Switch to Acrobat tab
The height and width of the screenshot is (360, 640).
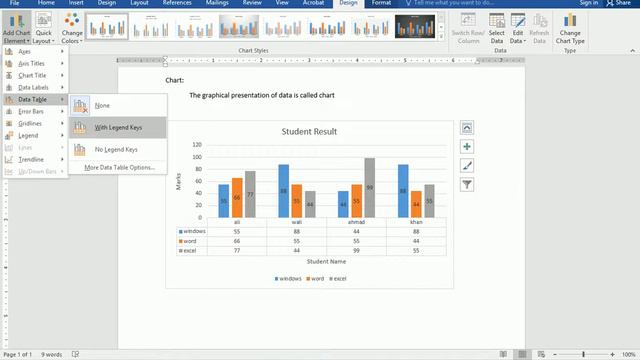[x=313, y=3]
